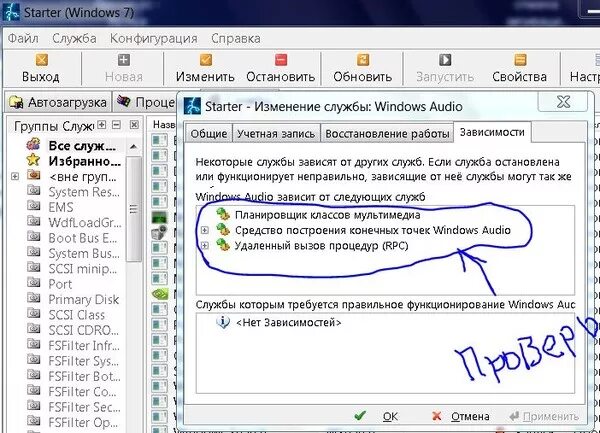Select FSFilter System group

[84, 361]
